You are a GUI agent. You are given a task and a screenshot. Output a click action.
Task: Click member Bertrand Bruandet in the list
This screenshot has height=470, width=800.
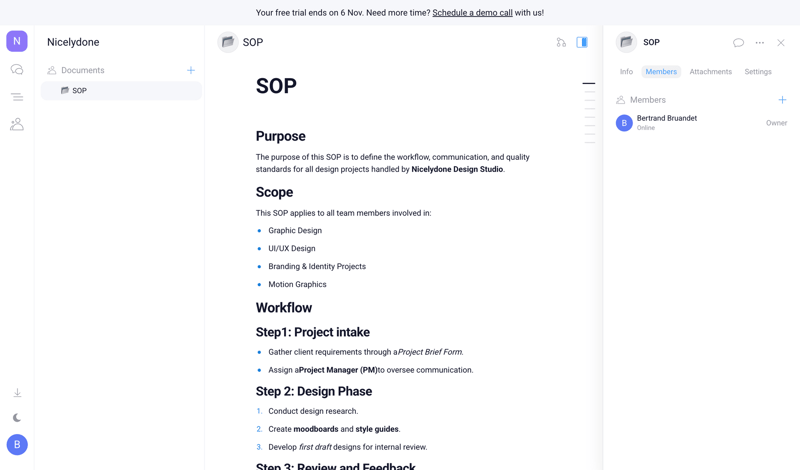(667, 122)
